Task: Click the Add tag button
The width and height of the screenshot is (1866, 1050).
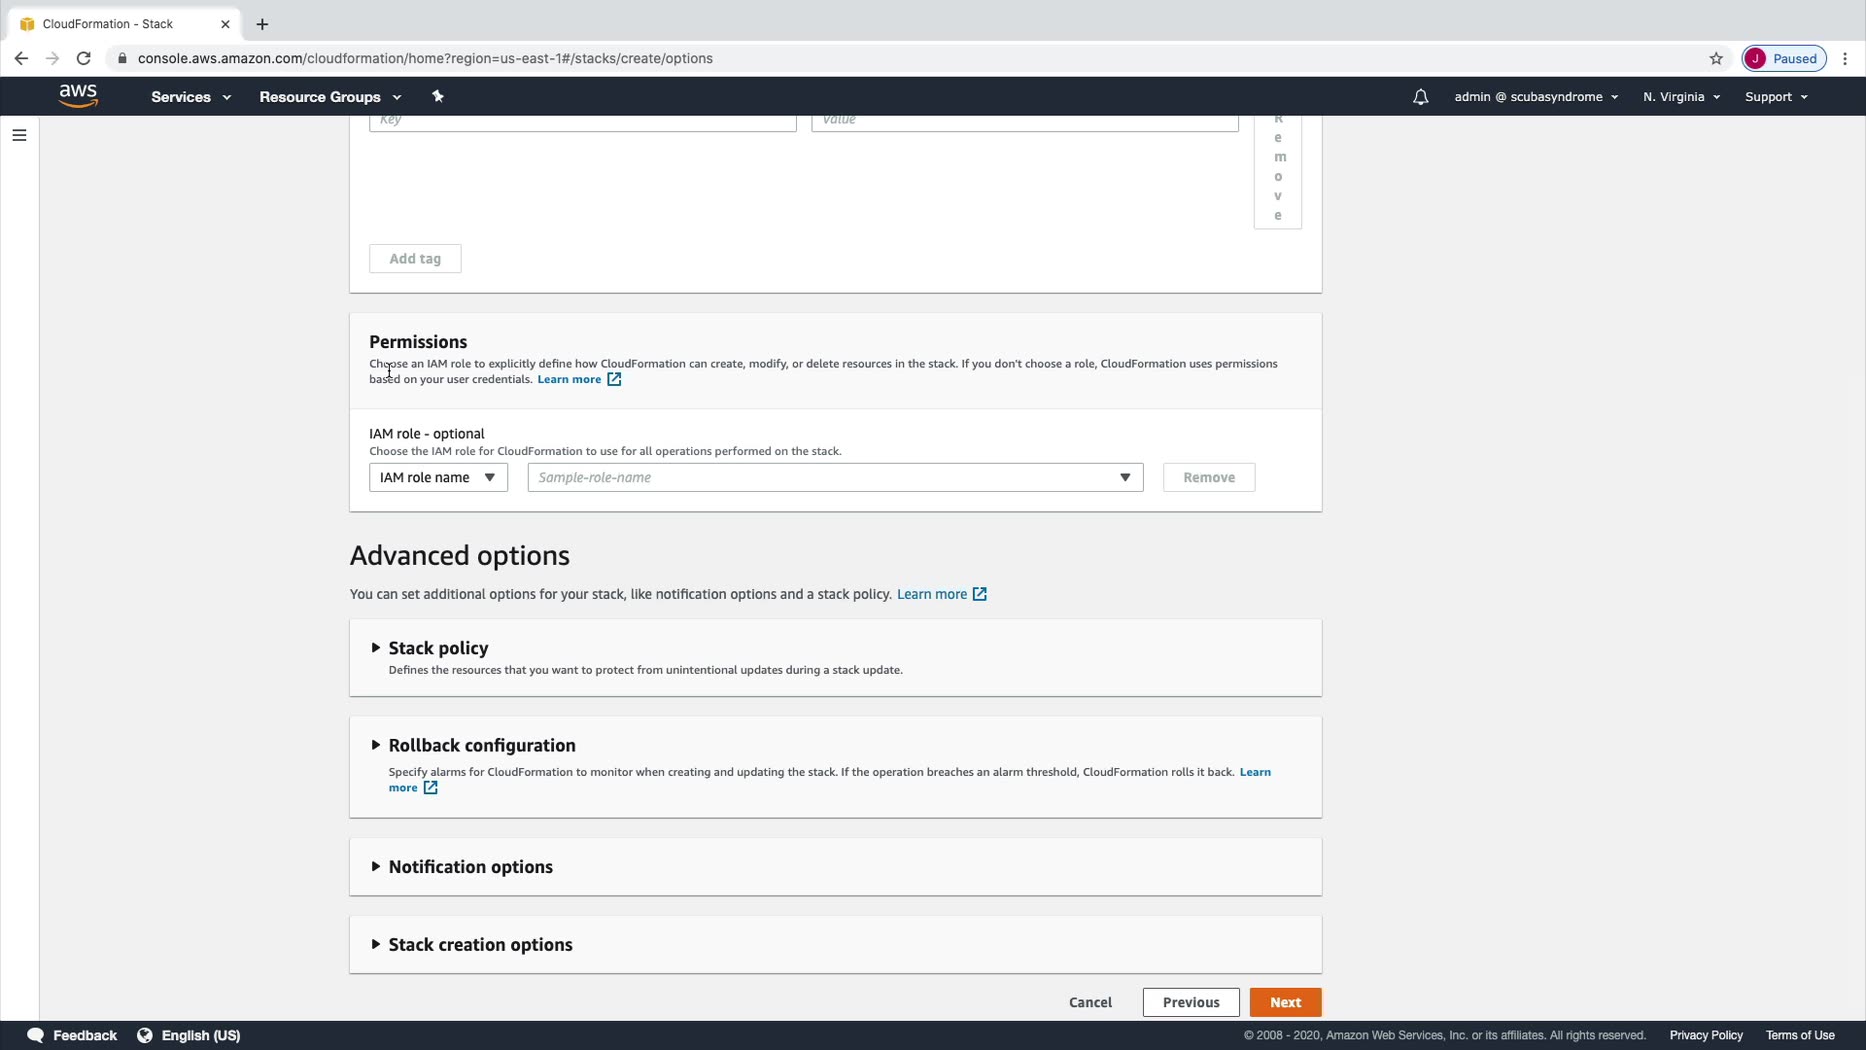Action: tap(415, 259)
